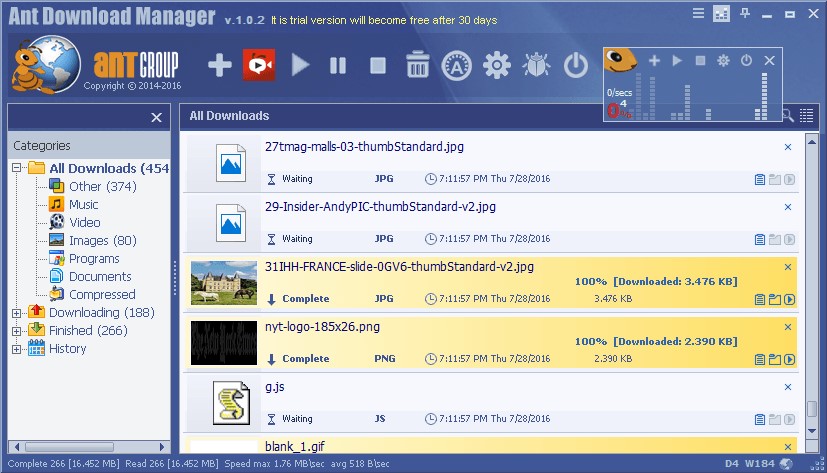Open properties of g.js download
The width and height of the screenshot is (827, 473).
click(x=759, y=420)
